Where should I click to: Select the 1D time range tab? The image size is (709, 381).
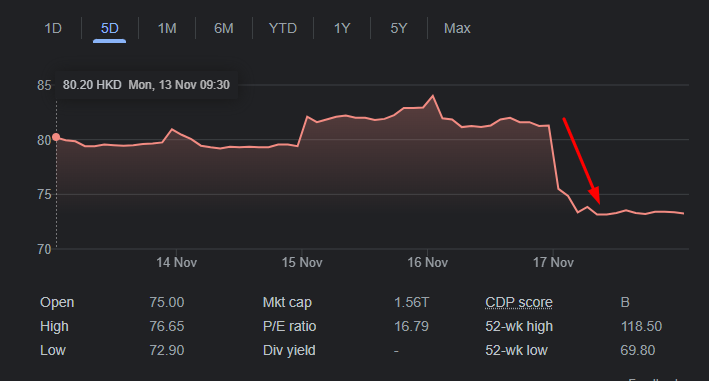53,28
